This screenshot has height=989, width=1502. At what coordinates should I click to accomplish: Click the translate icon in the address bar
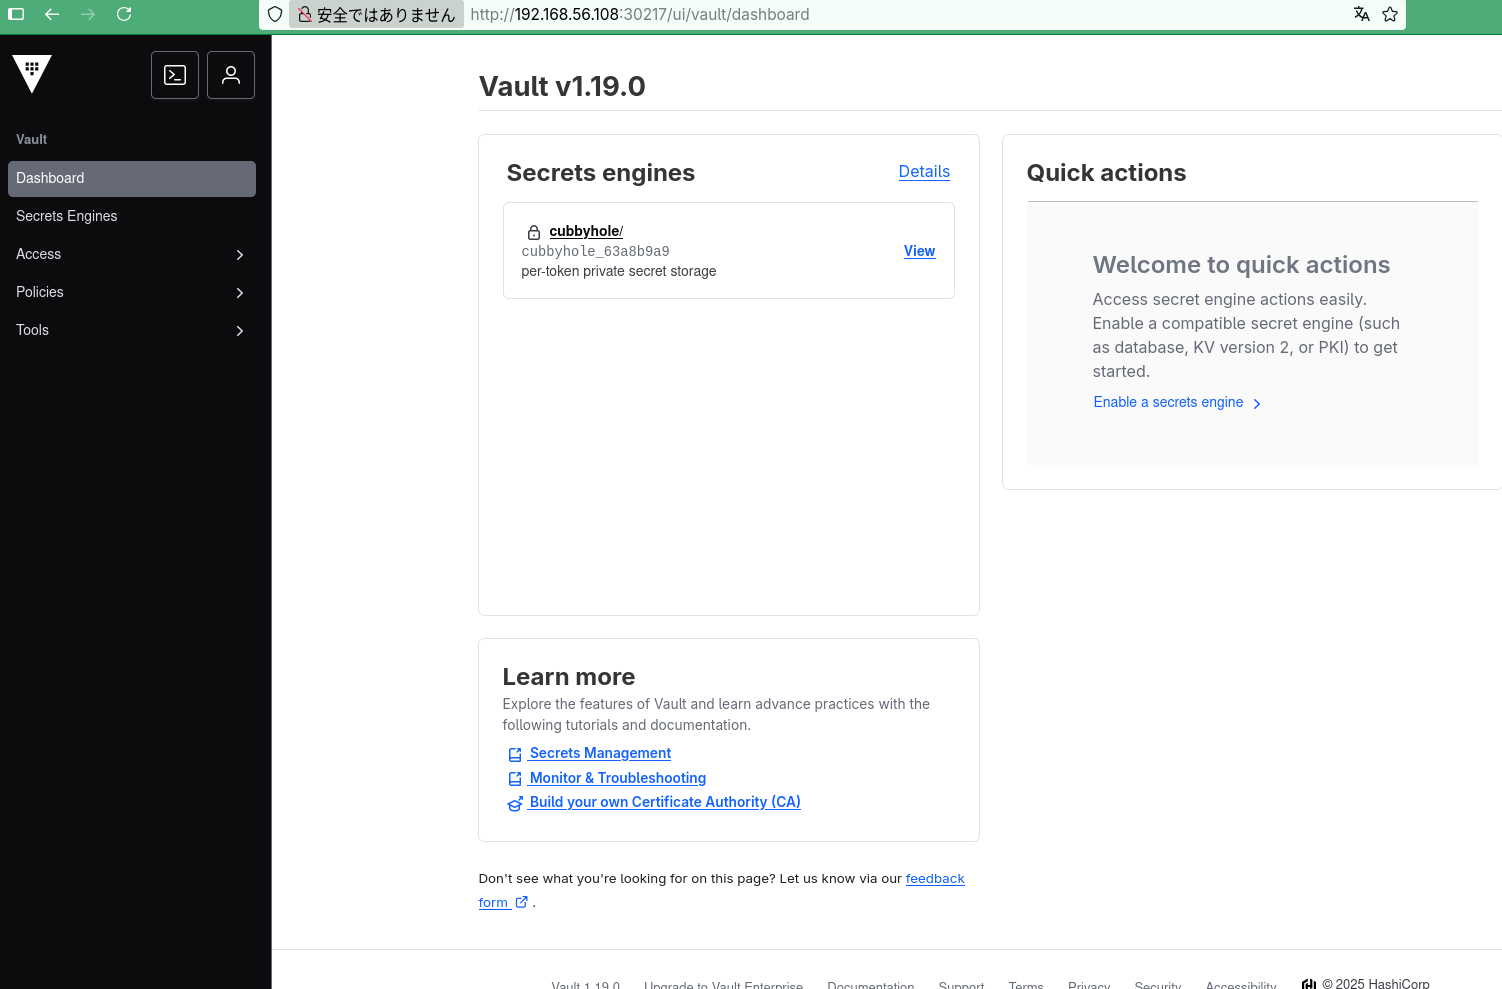click(1362, 14)
